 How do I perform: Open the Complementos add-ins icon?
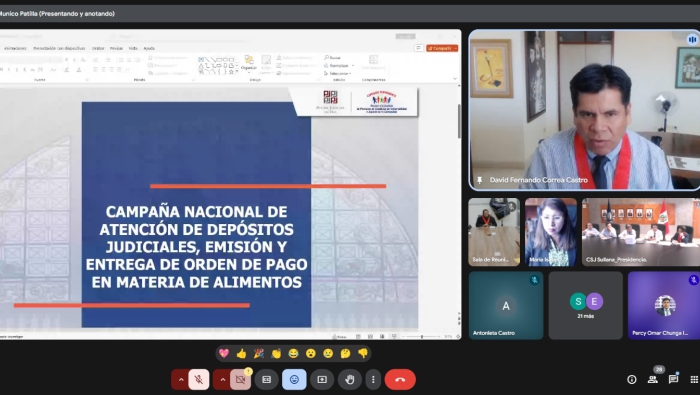pyautogui.click(x=373, y=62)
